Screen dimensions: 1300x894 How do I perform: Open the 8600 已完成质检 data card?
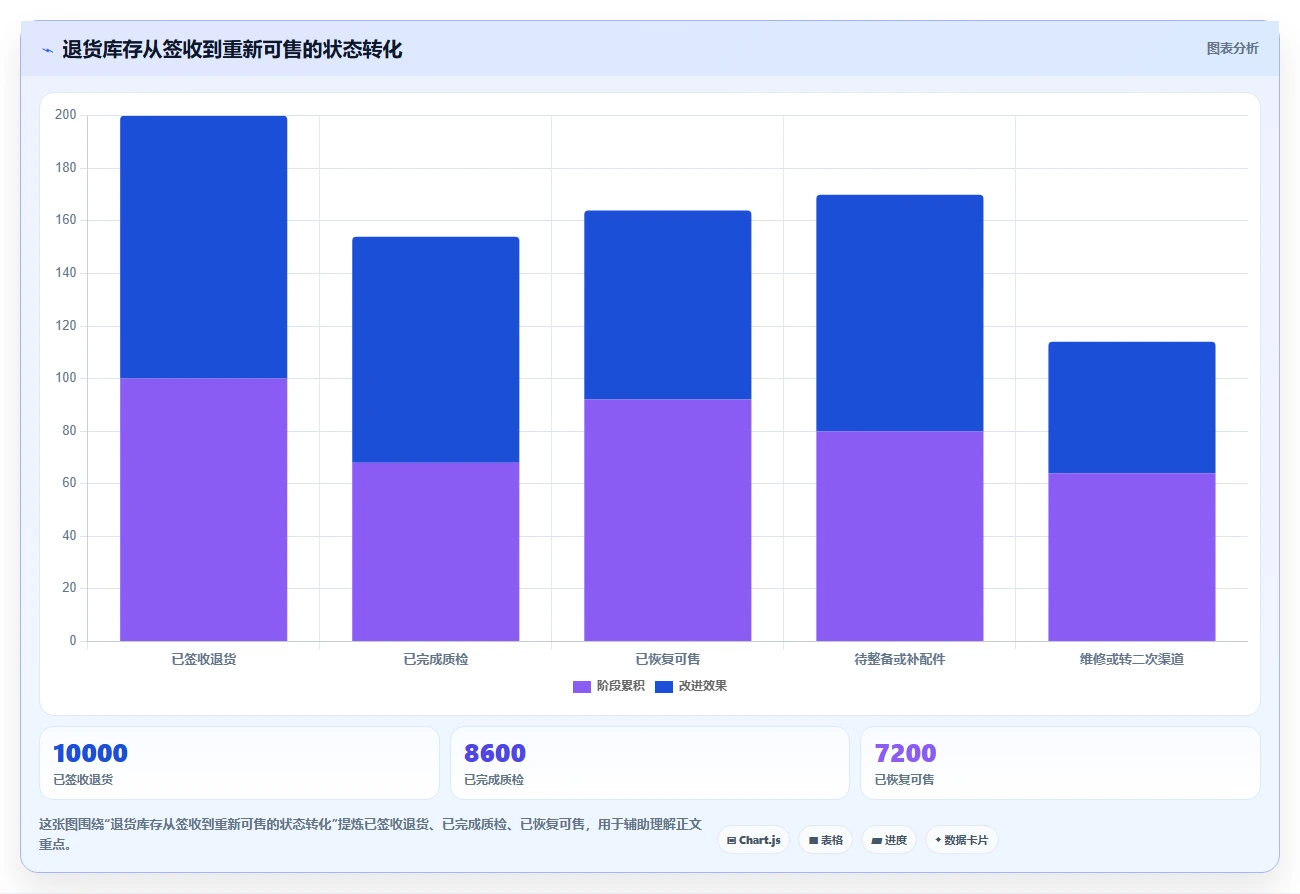coord(650,763)
